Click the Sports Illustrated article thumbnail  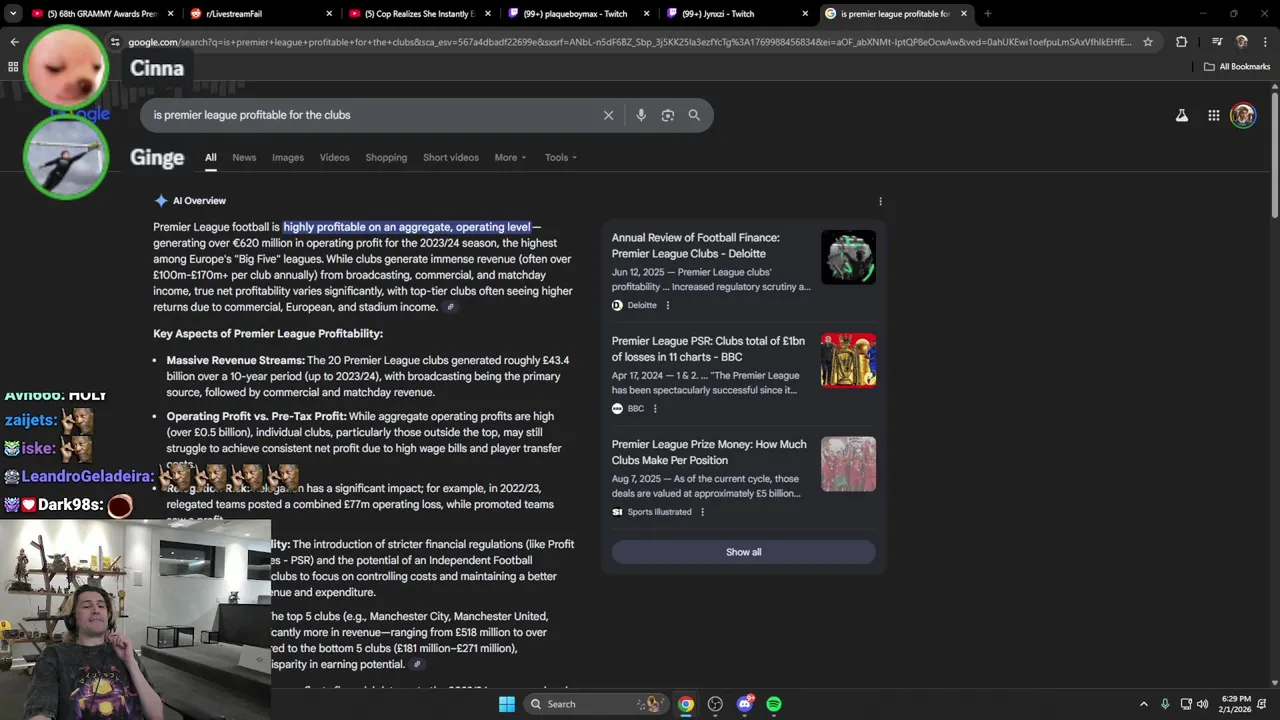(x=848, y=464)
